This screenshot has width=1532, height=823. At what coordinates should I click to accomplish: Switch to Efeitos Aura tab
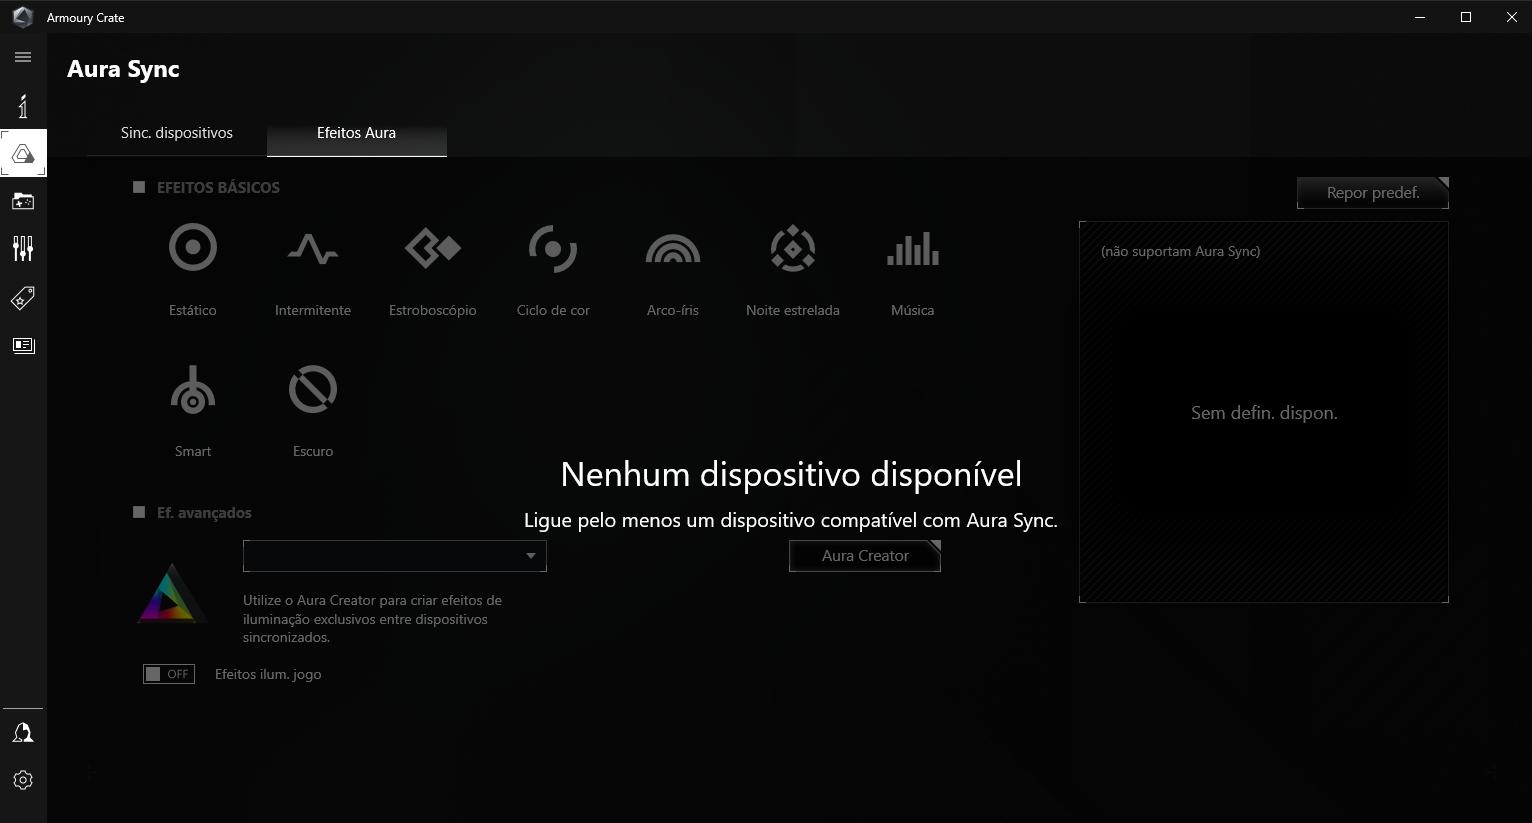[357, 133]
